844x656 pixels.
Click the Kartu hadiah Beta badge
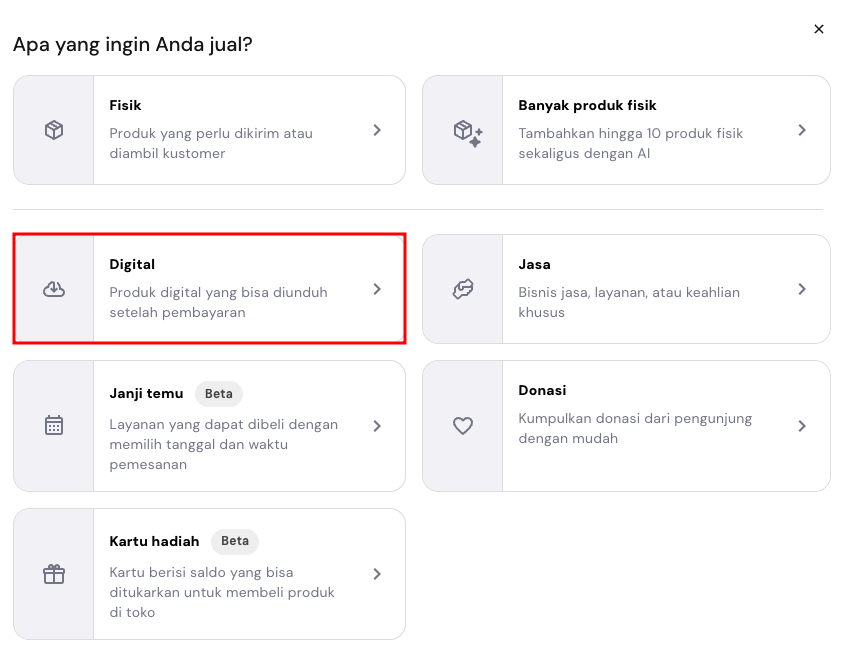[234, 541]
